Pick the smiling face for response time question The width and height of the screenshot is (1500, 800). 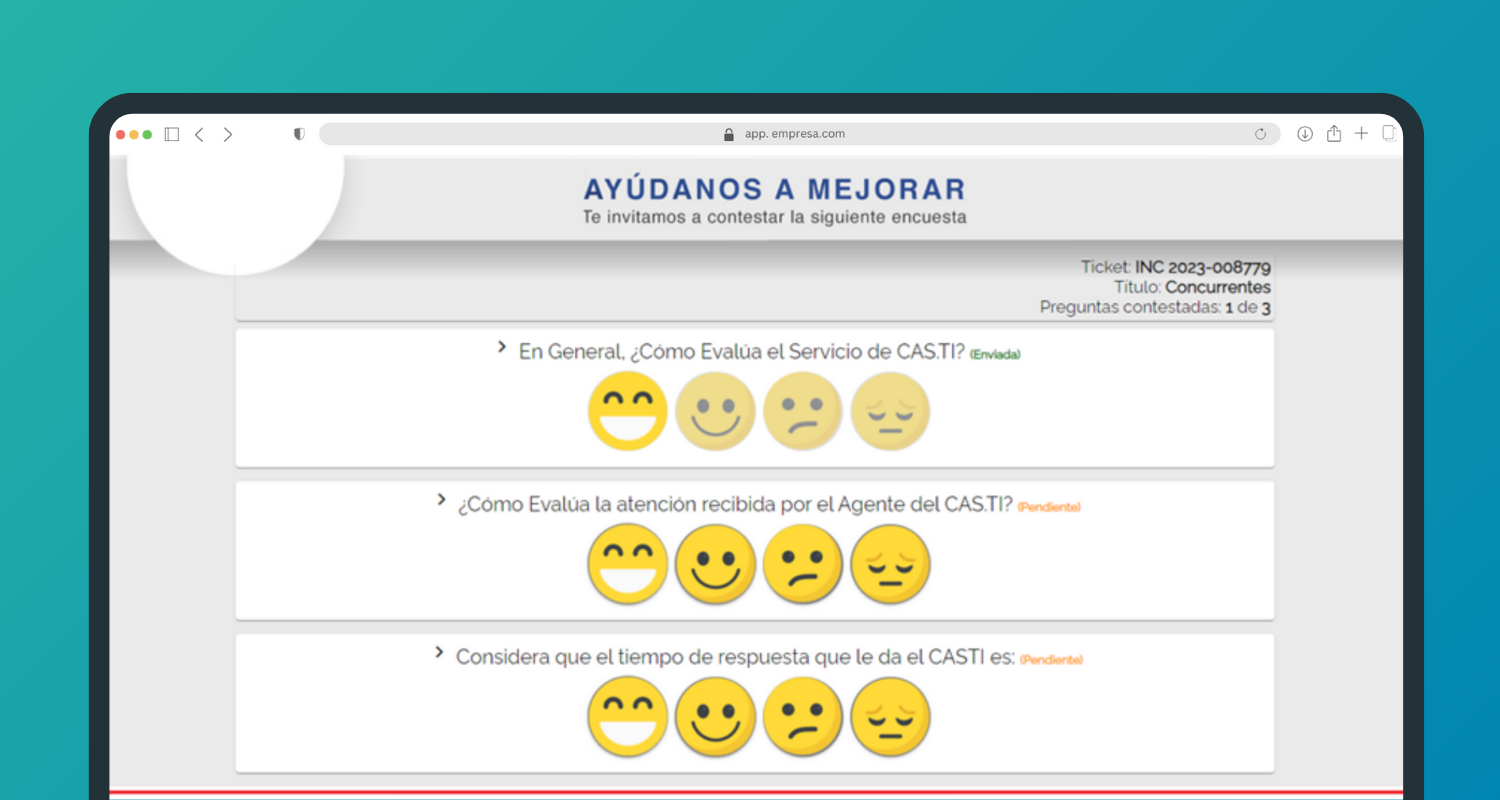point(715,716)
